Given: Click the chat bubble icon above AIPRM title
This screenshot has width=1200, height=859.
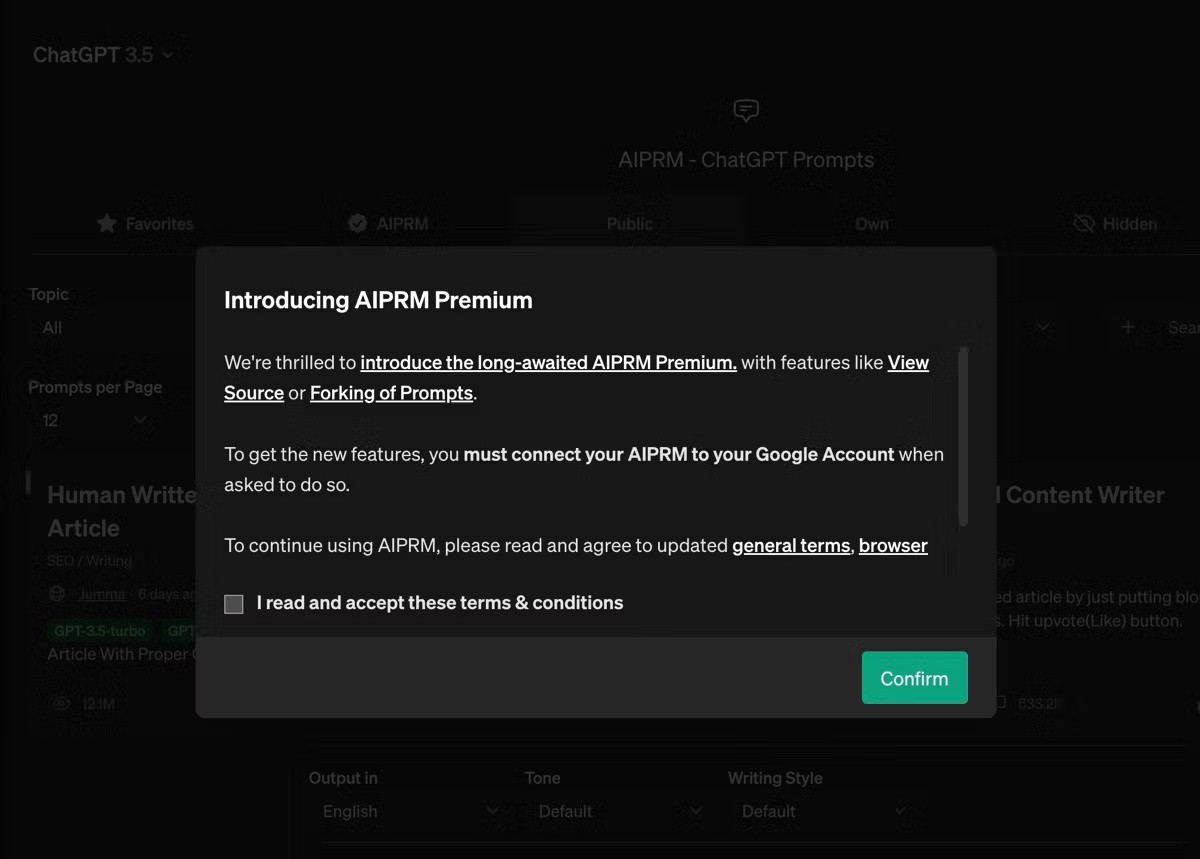Looking at the screenshot, I should pos(746,110).
